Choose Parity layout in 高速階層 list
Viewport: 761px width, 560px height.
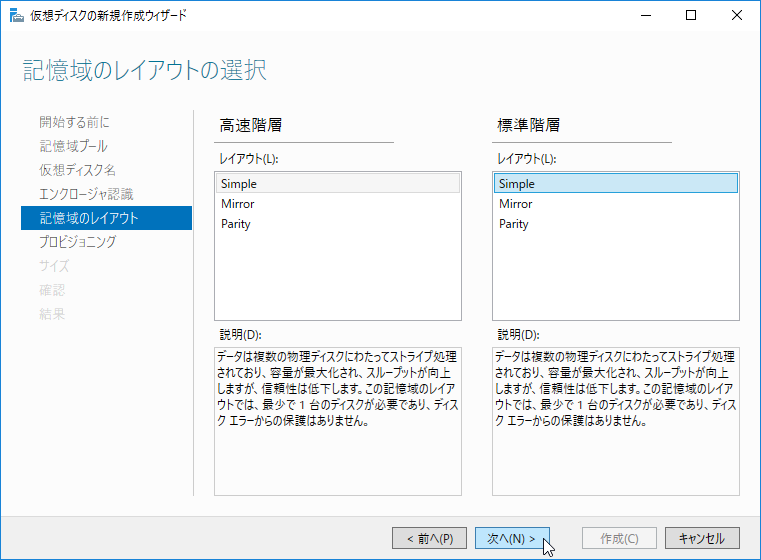[338, 224]
